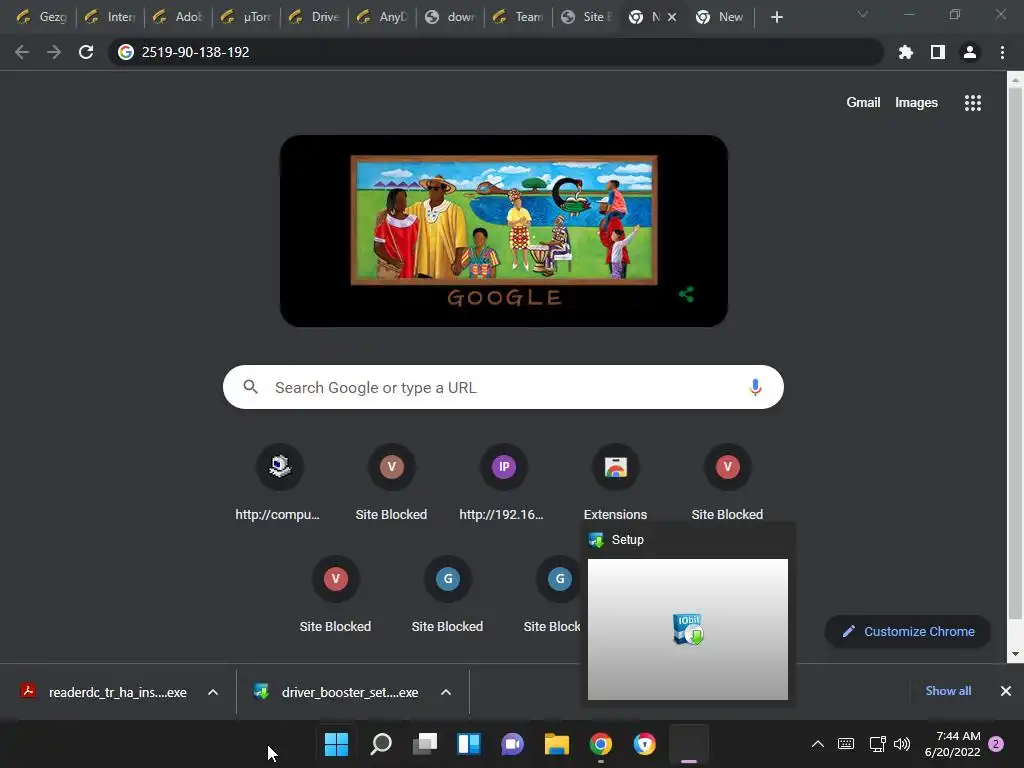Click the share icon on the Google Doodle
Image resolution: width=1024 pixels, height=768 pixels.
[686, 295]
